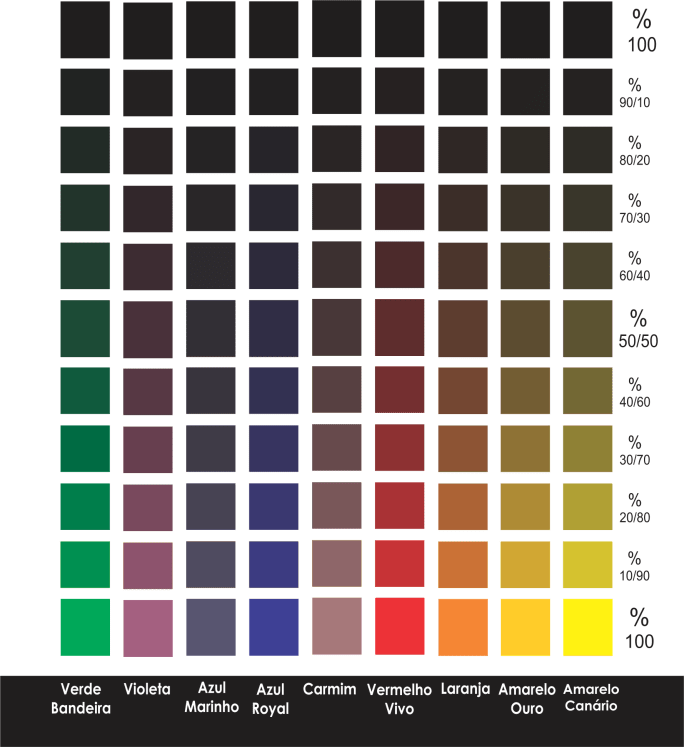Choose the pure Laranja orange swatch in the bottom row
The height and width of the screenshot is (747, 684).
462,627
